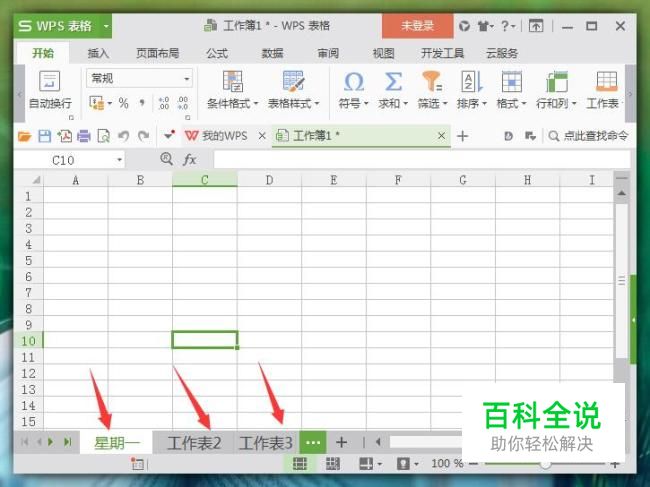This screenshot has width=650, height=487.
Task: Select row 10 header
Action: pos(28,341)
